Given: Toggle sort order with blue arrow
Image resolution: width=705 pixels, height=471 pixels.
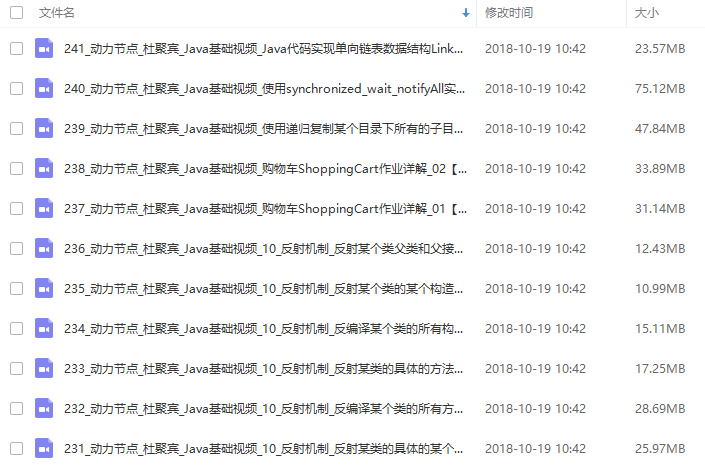Looking at the screenshot, I should 466,13.
